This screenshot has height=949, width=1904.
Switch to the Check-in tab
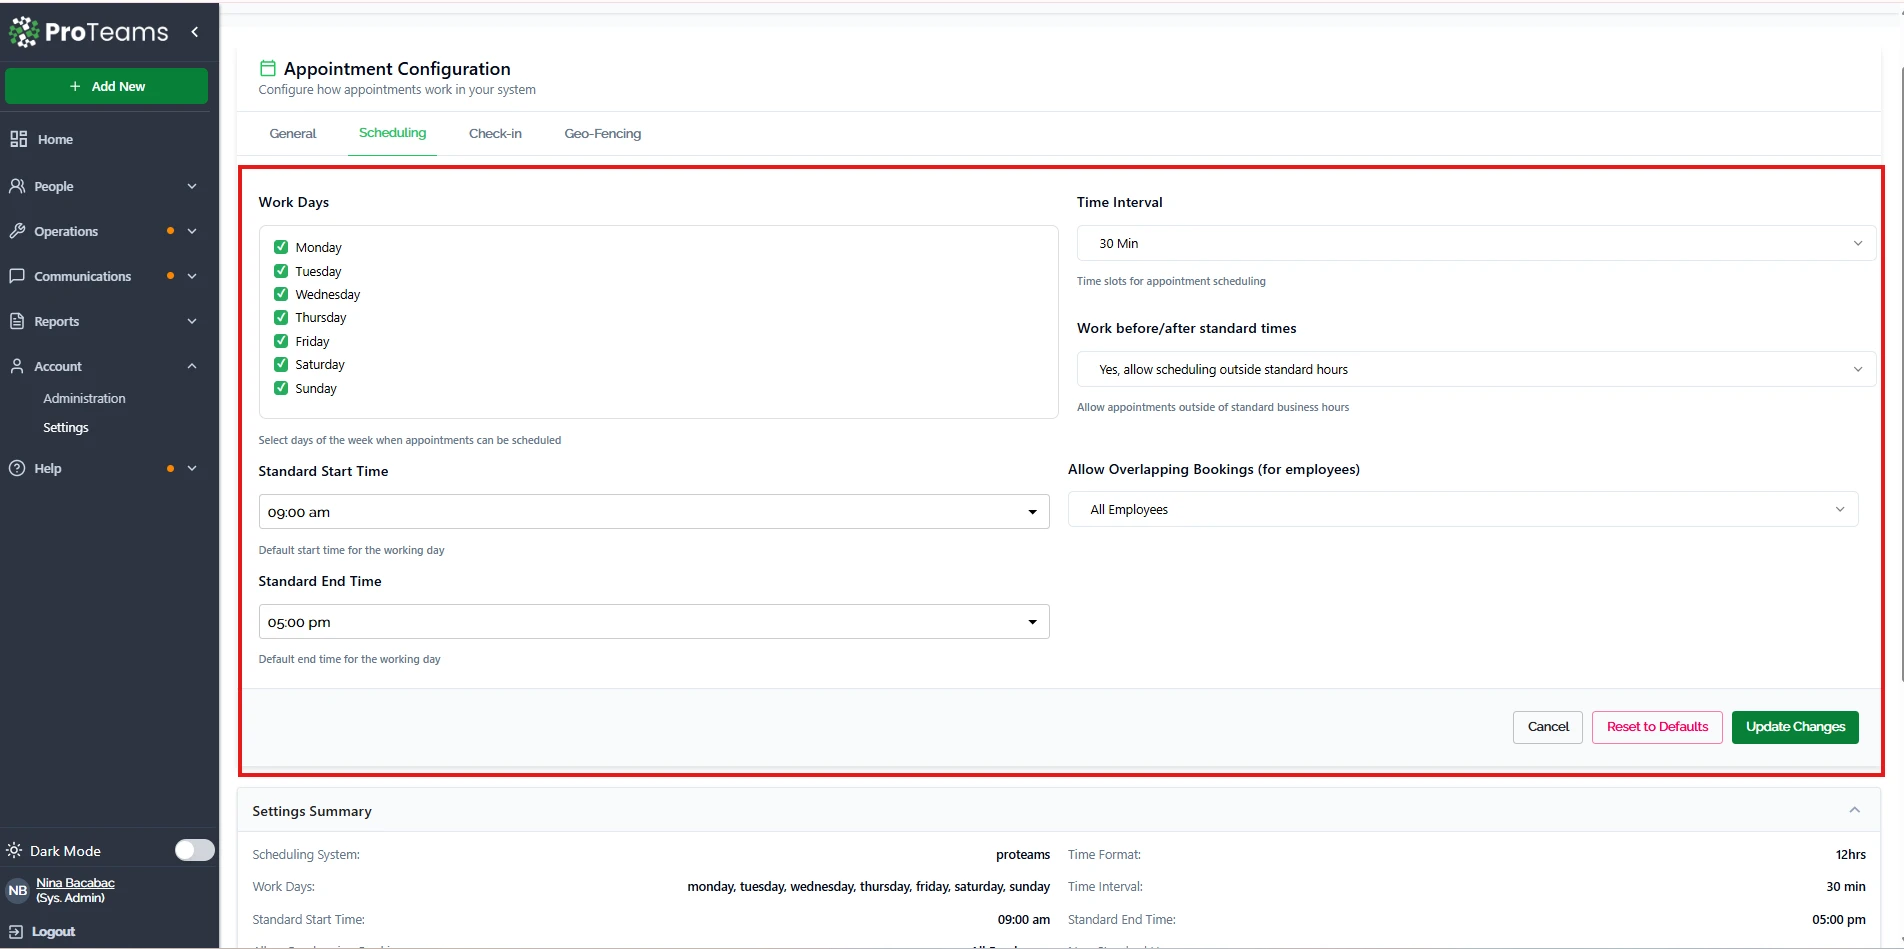[495, 133]
